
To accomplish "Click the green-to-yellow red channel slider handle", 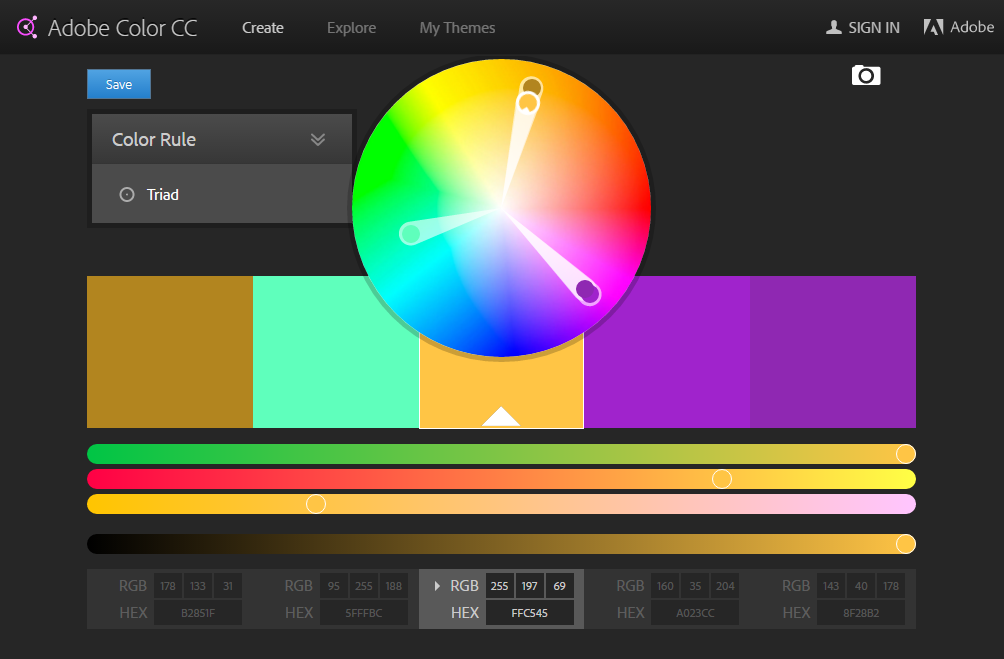I will [905, 454].
